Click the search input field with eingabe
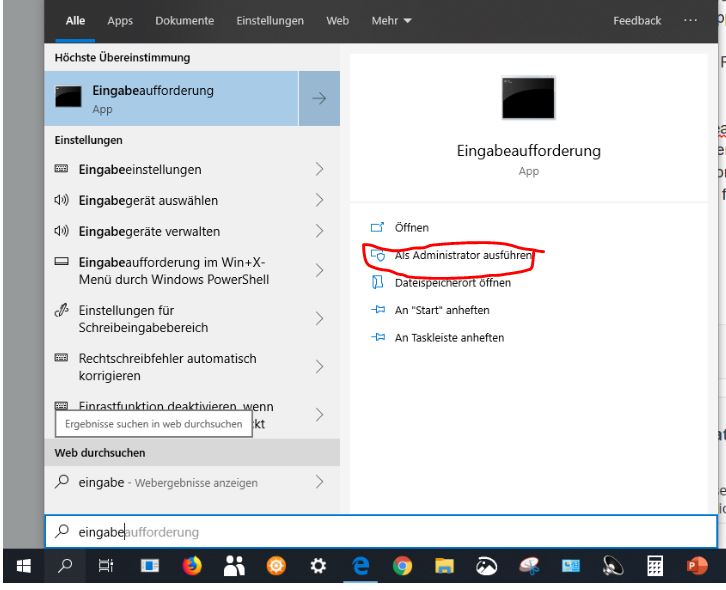This screenshot has width=726, height=590. (x=381, y=532)
